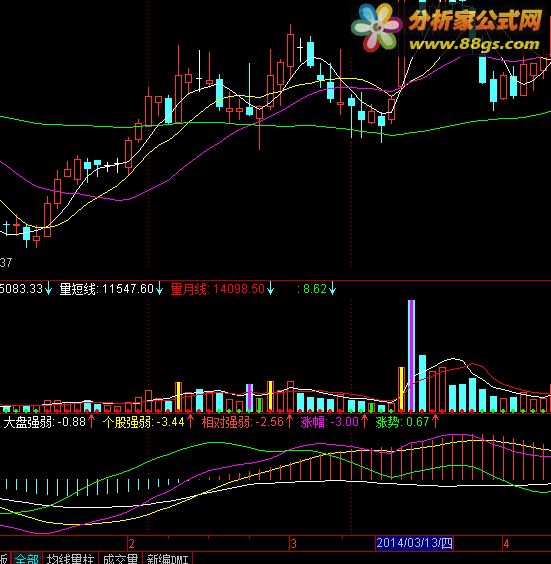
Task: Switch to the 新编DMI tab
Action: click(x=168, y=559)
